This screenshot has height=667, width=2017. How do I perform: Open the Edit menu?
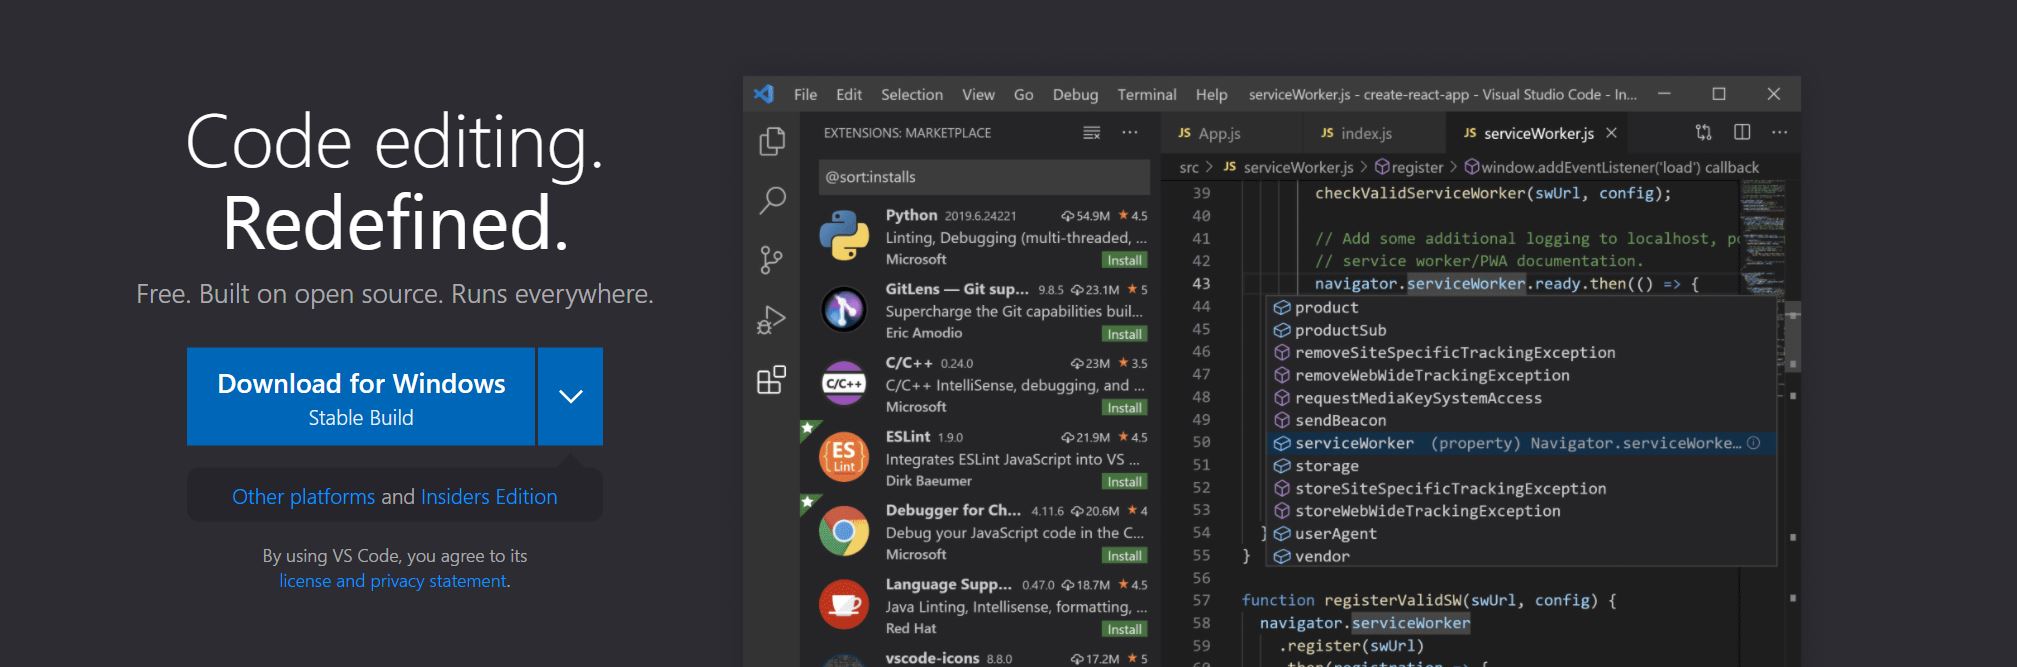coord(849,94)
